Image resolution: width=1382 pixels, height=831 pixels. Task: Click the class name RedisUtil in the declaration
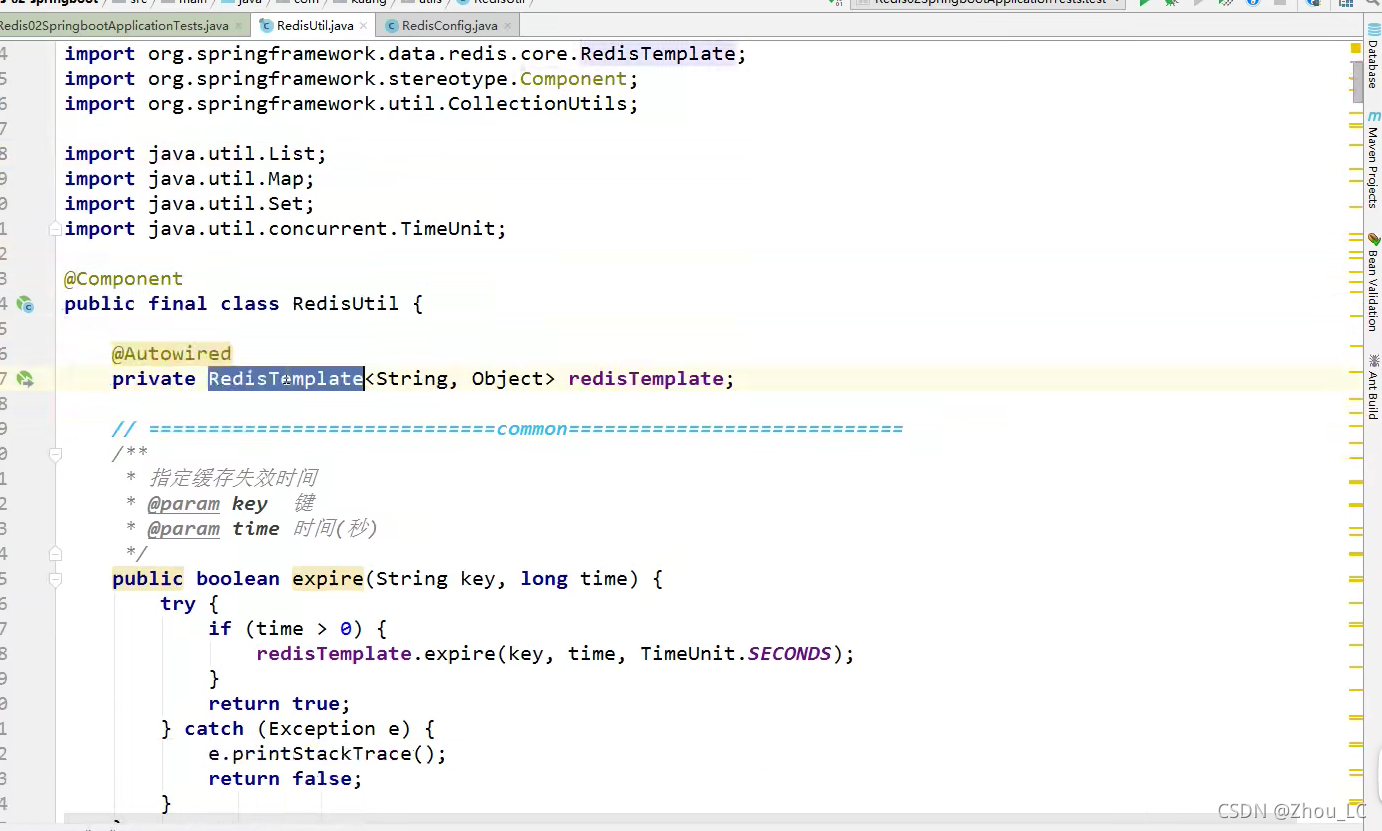(x=345, y=304)
